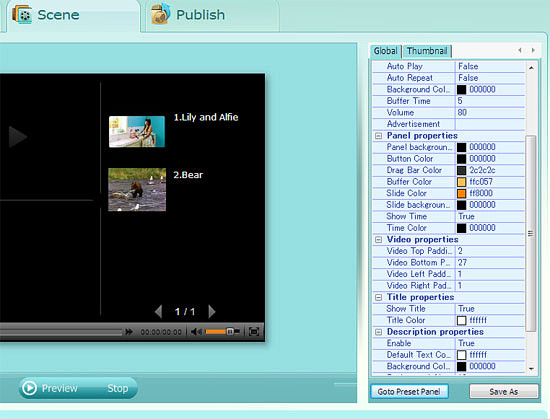
Task: Go to previous playlist page arrow
Action: (159, 311)
